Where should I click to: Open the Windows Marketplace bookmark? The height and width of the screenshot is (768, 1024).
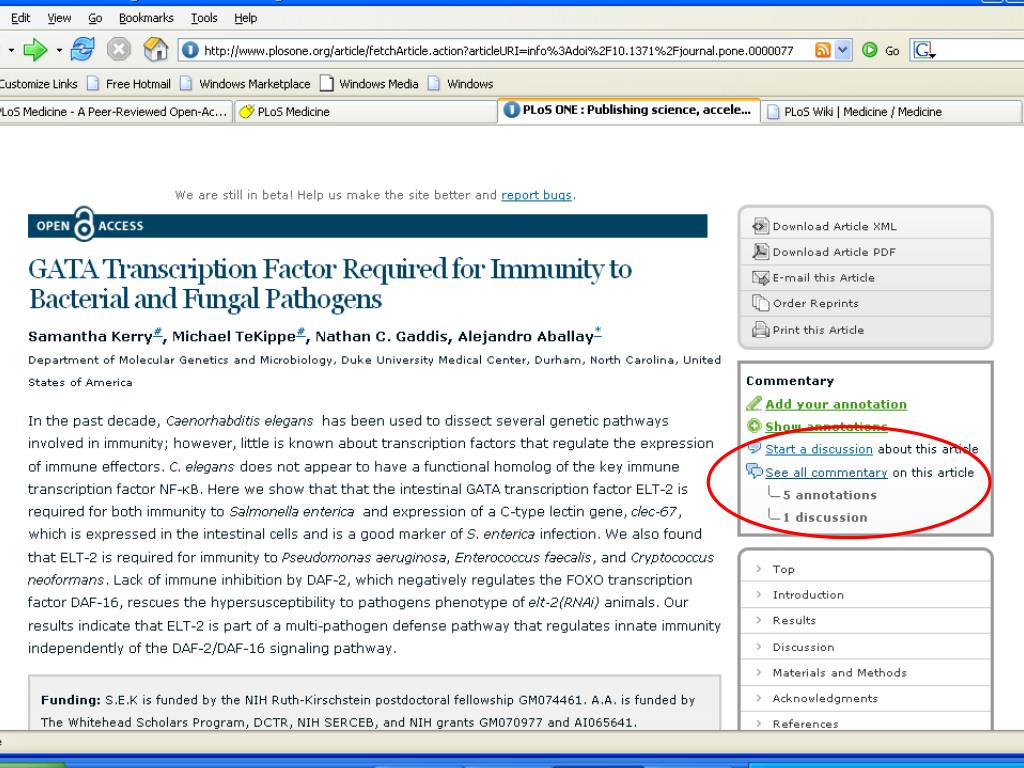point(246,84)
